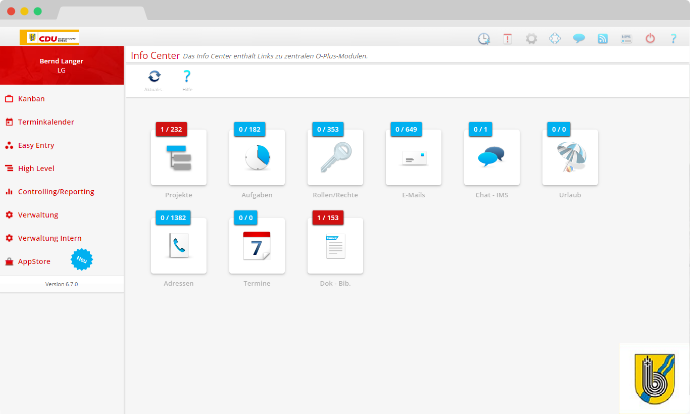
Task: Open Controlling/Reporting section
Action: (56, 192)
